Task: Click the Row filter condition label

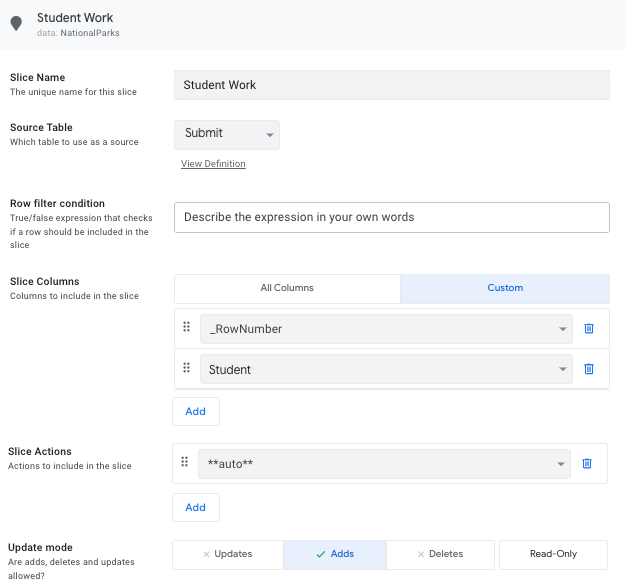Action: (x=57, y=203)
